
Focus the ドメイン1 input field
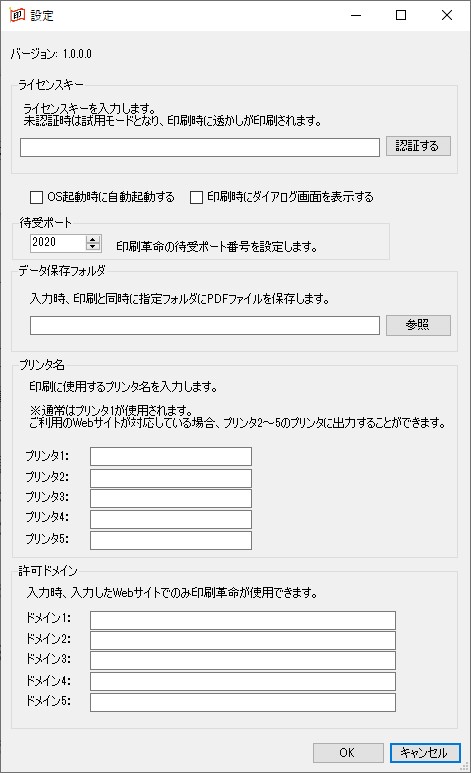click(243, 620)
